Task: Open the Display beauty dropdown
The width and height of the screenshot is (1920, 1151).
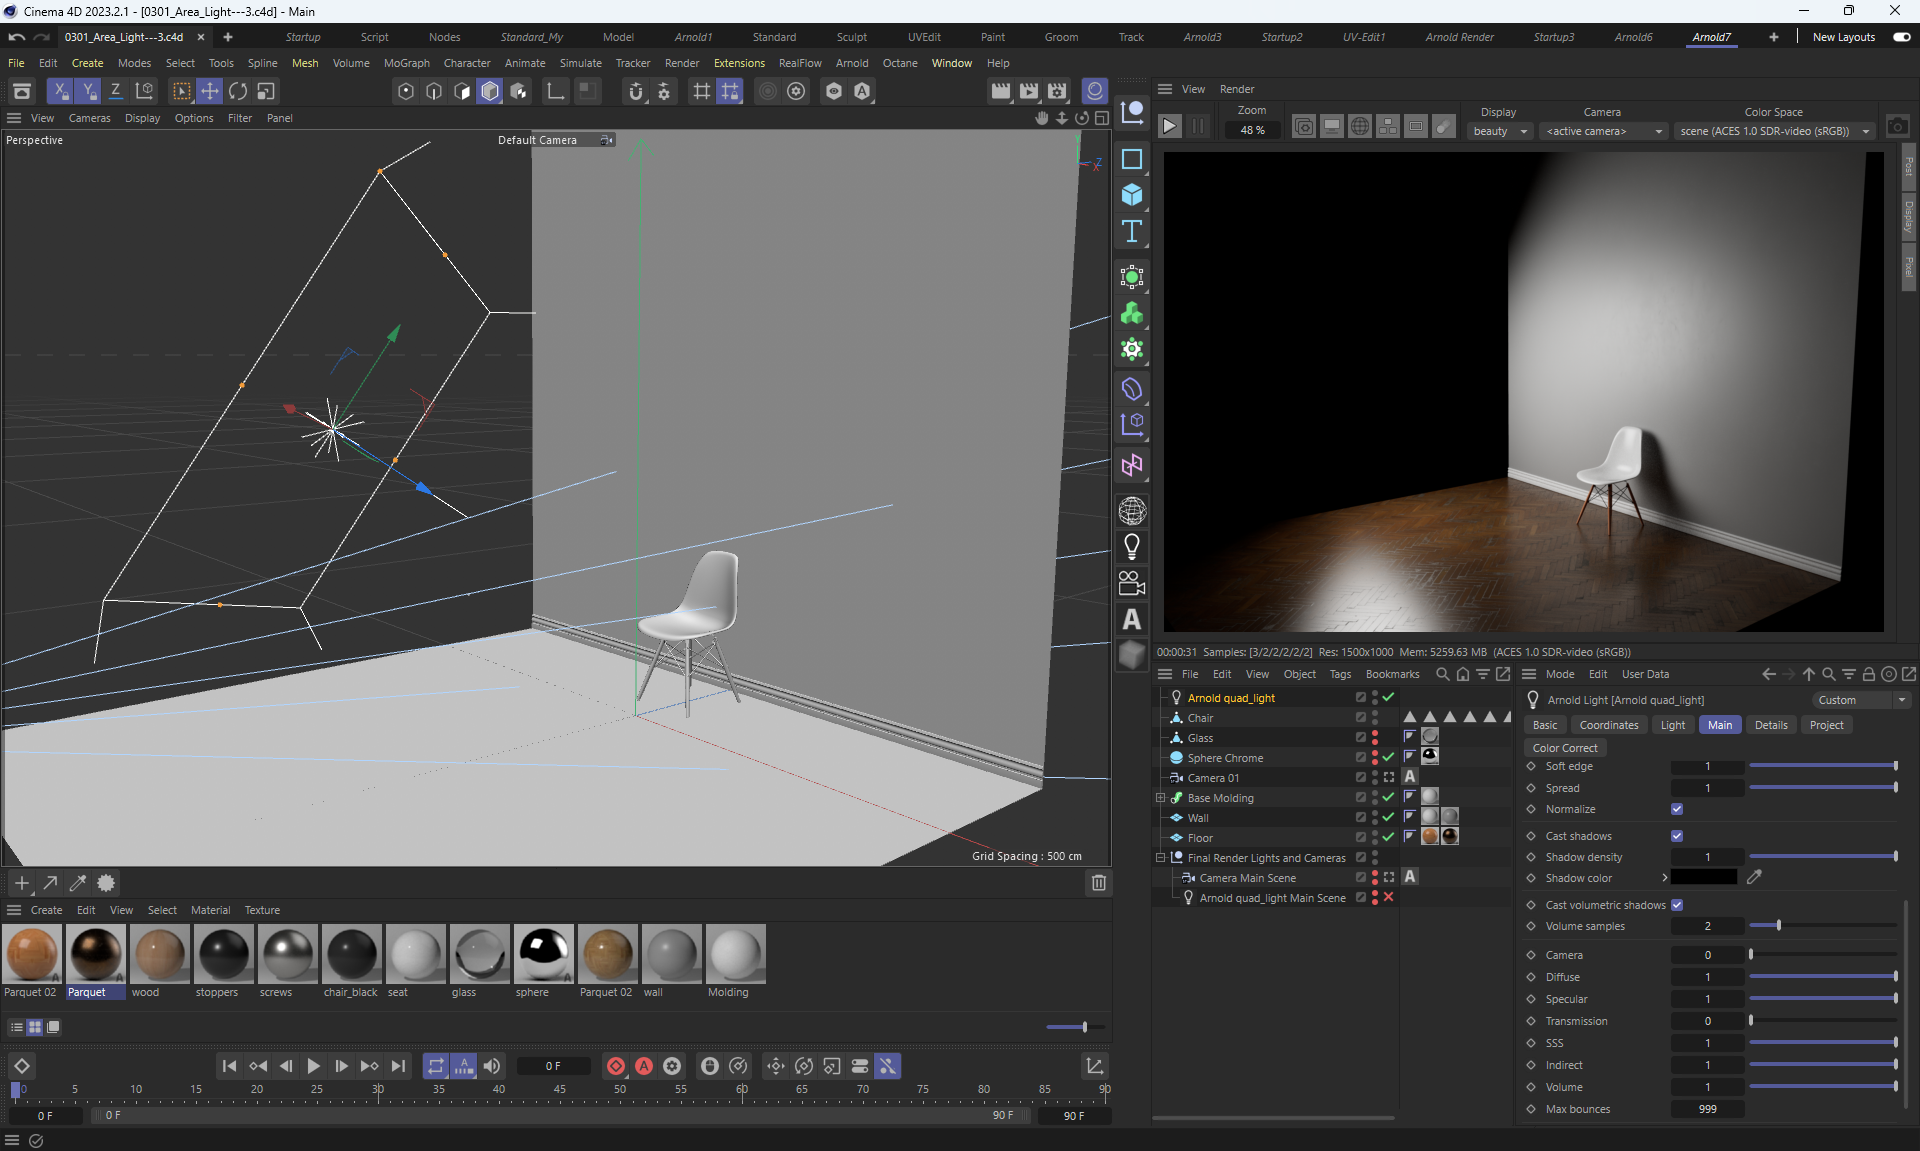Action: 1500,131
